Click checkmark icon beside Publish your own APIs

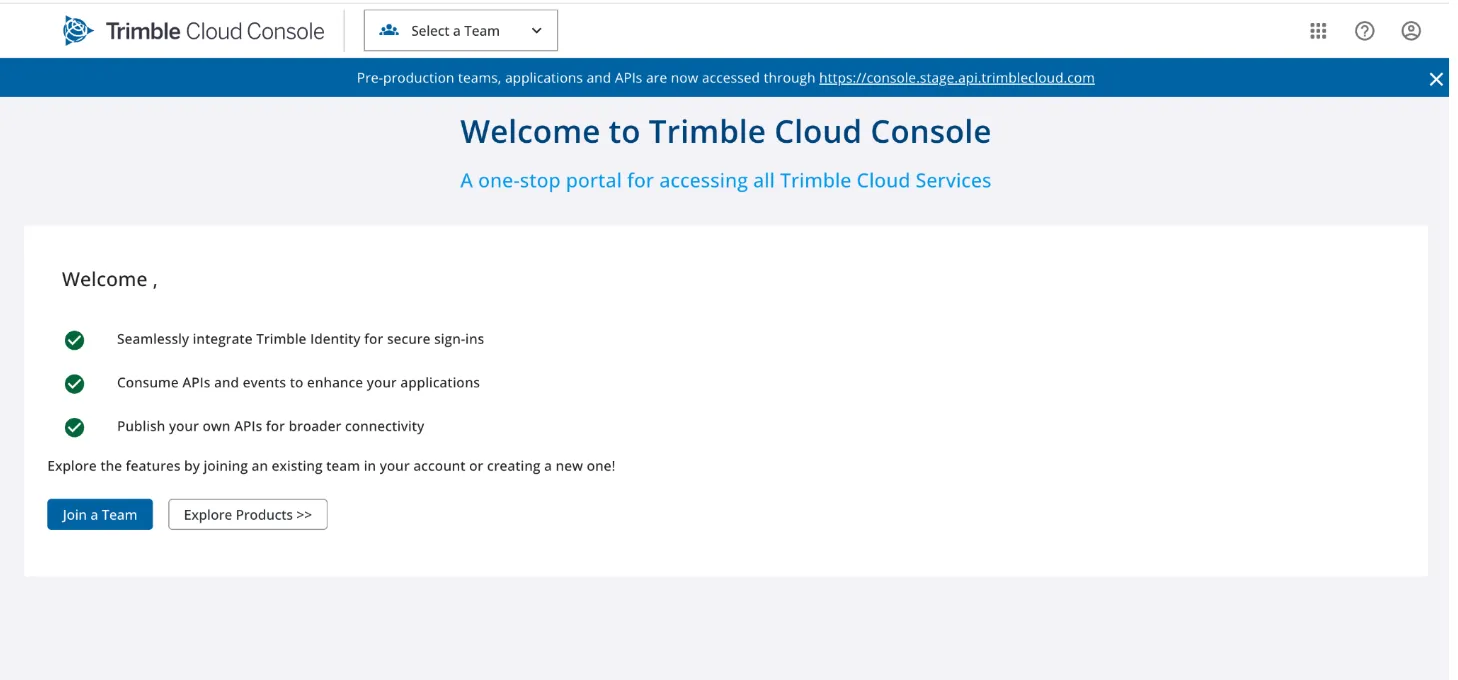tap(74, 427)
